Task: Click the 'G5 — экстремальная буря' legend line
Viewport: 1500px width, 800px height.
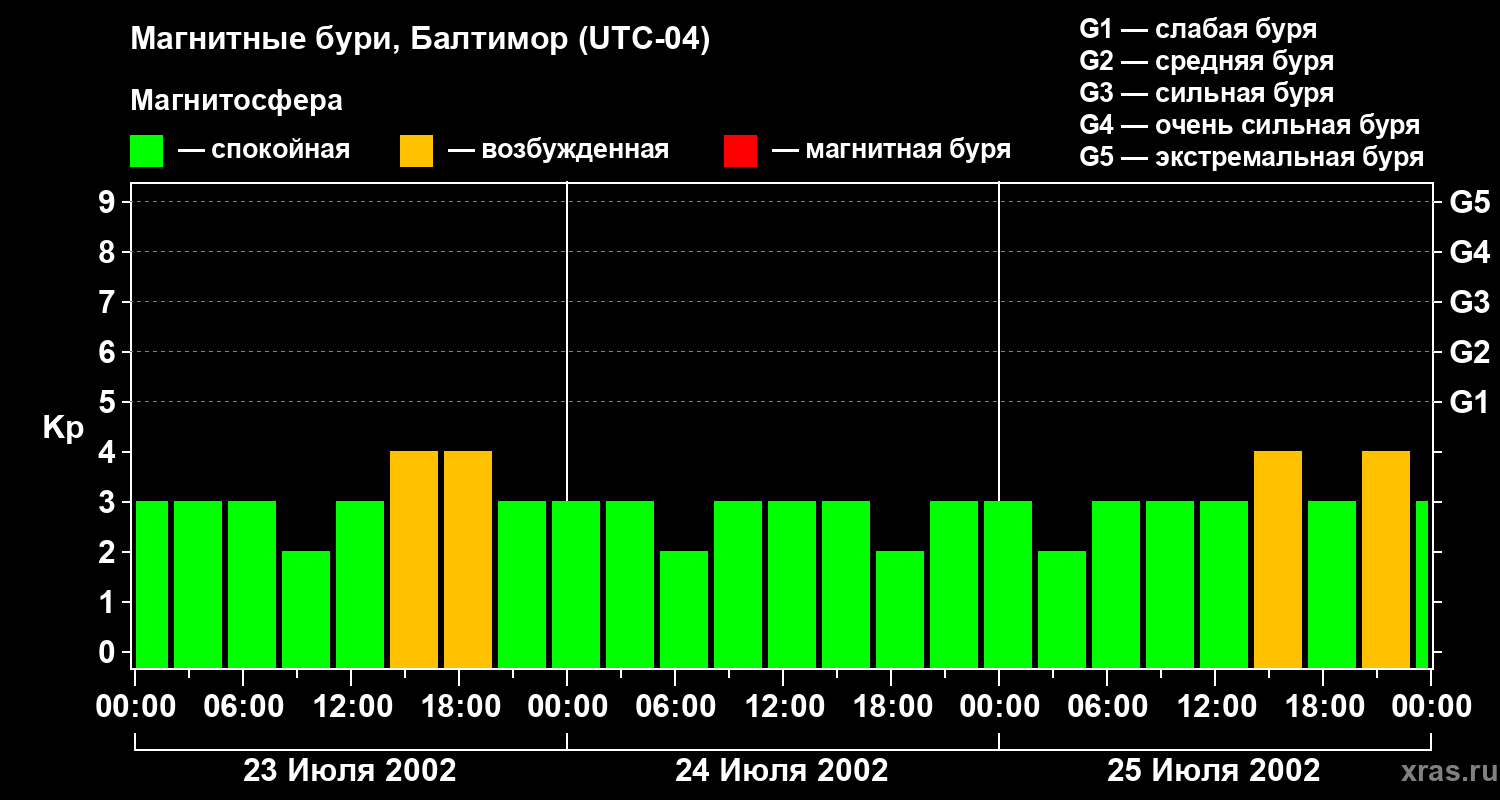Action: tap(1251, 157)
